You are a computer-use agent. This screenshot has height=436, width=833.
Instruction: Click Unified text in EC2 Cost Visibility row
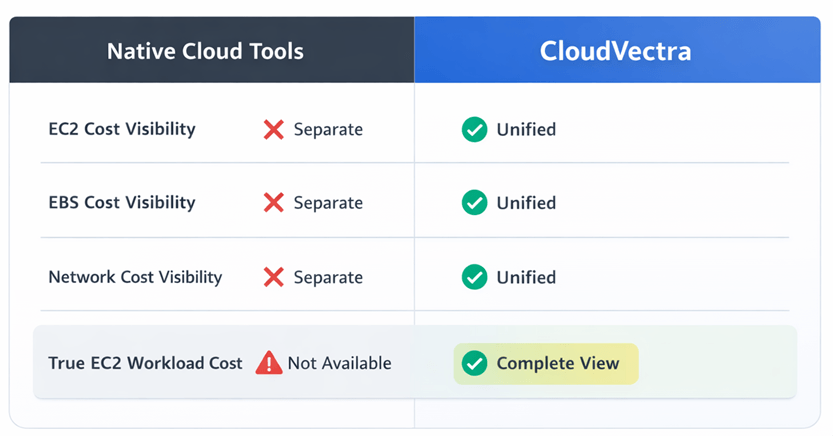pos(526,130)
